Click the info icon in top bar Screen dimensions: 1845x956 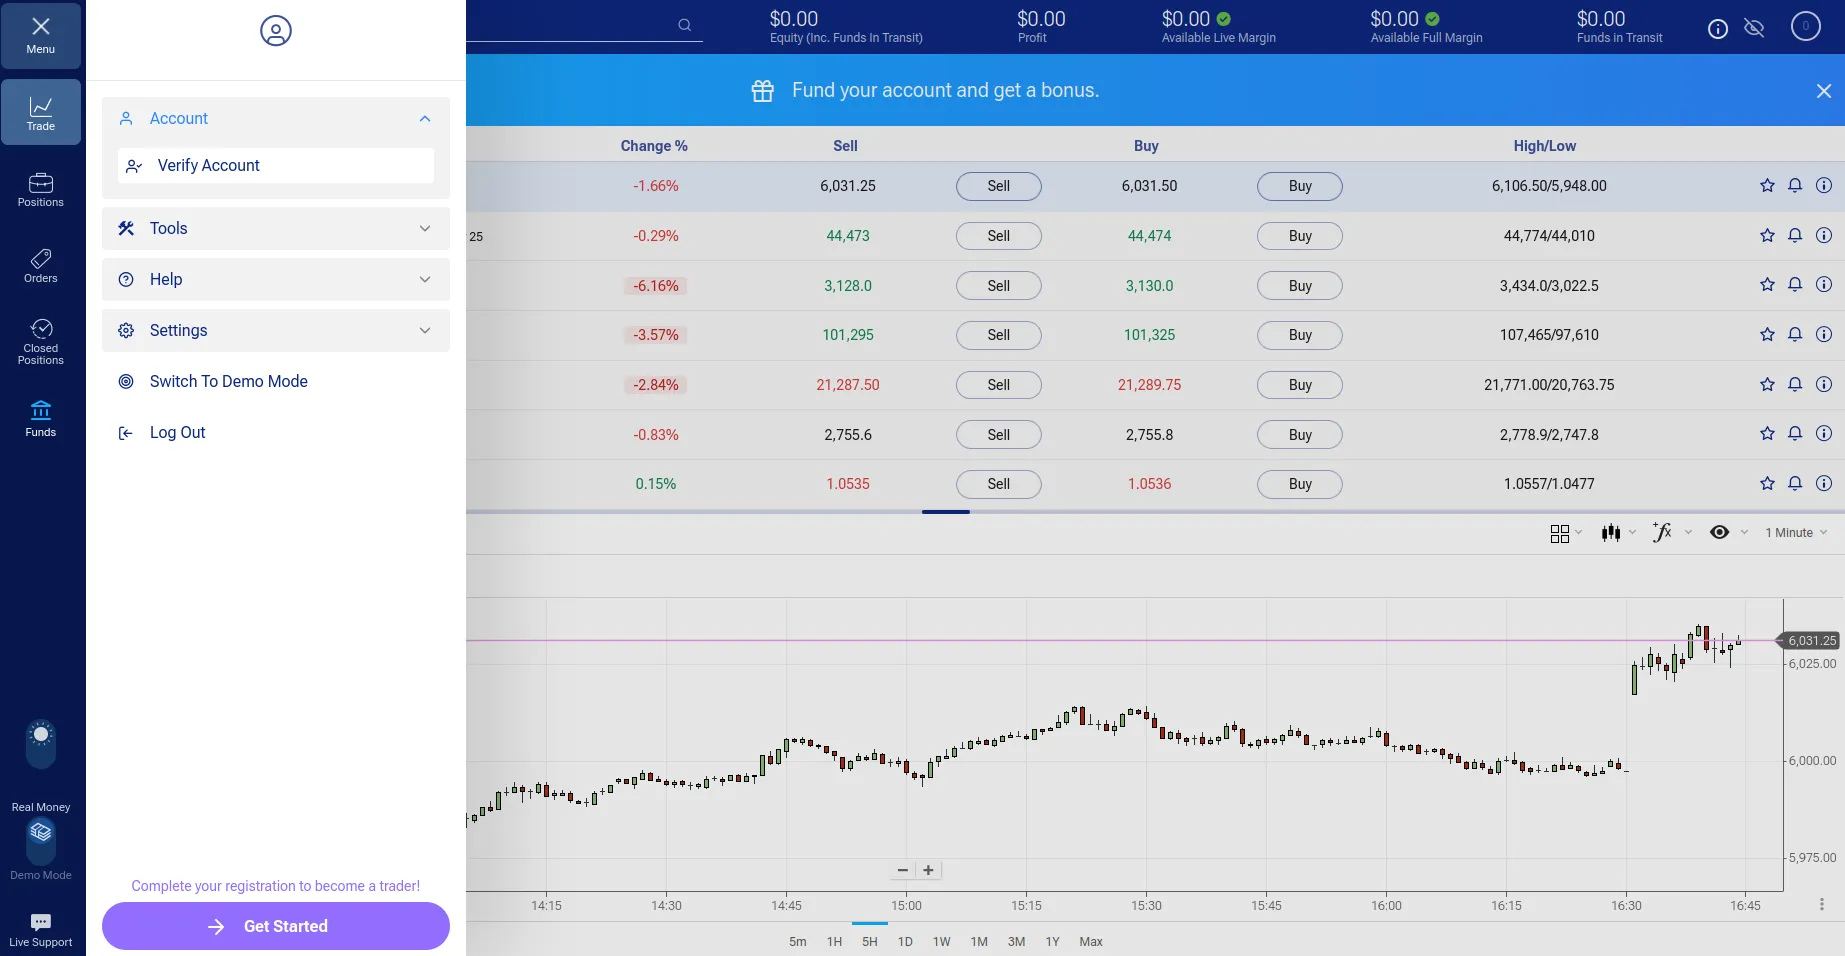[x=1718, y=29]
